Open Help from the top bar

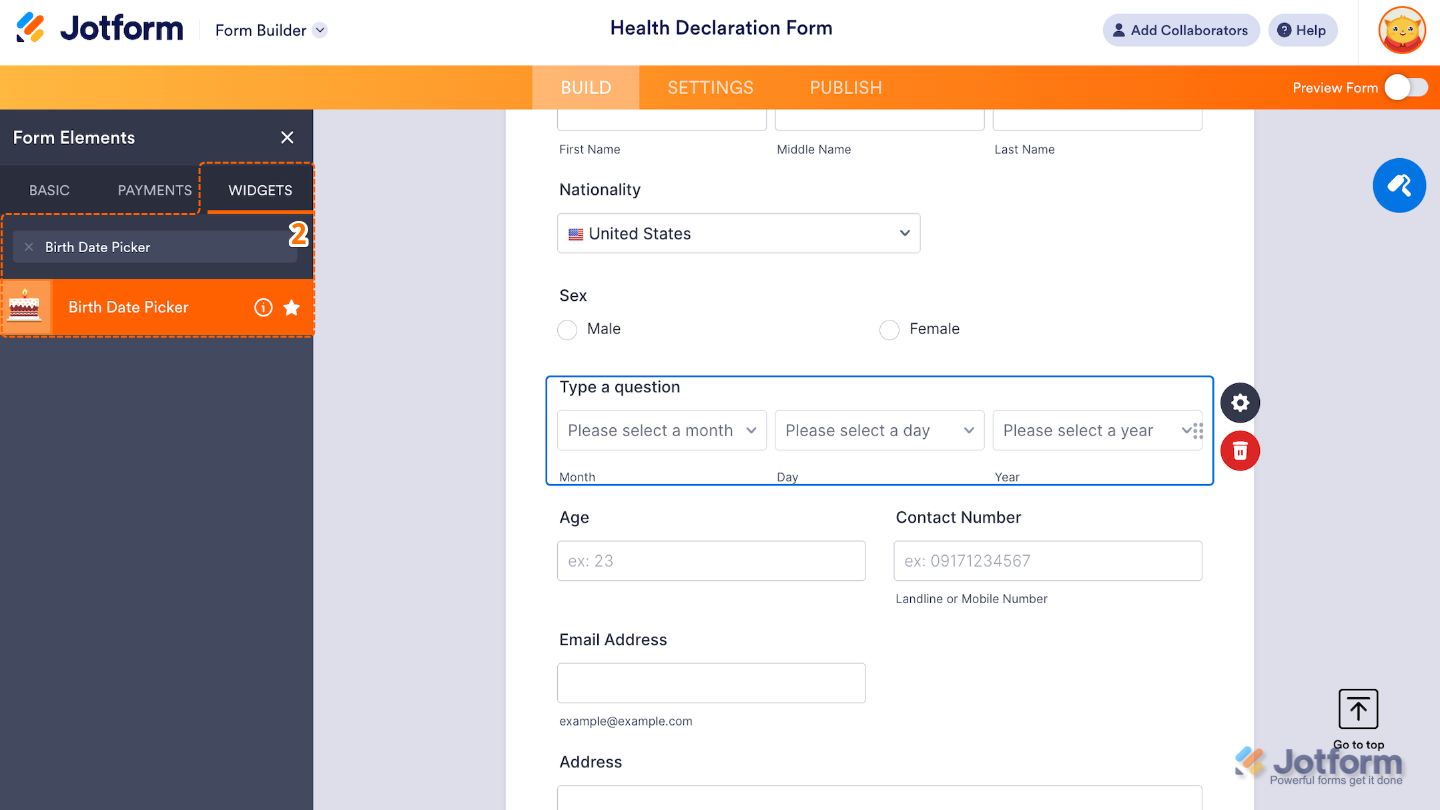click(1302, 30)
